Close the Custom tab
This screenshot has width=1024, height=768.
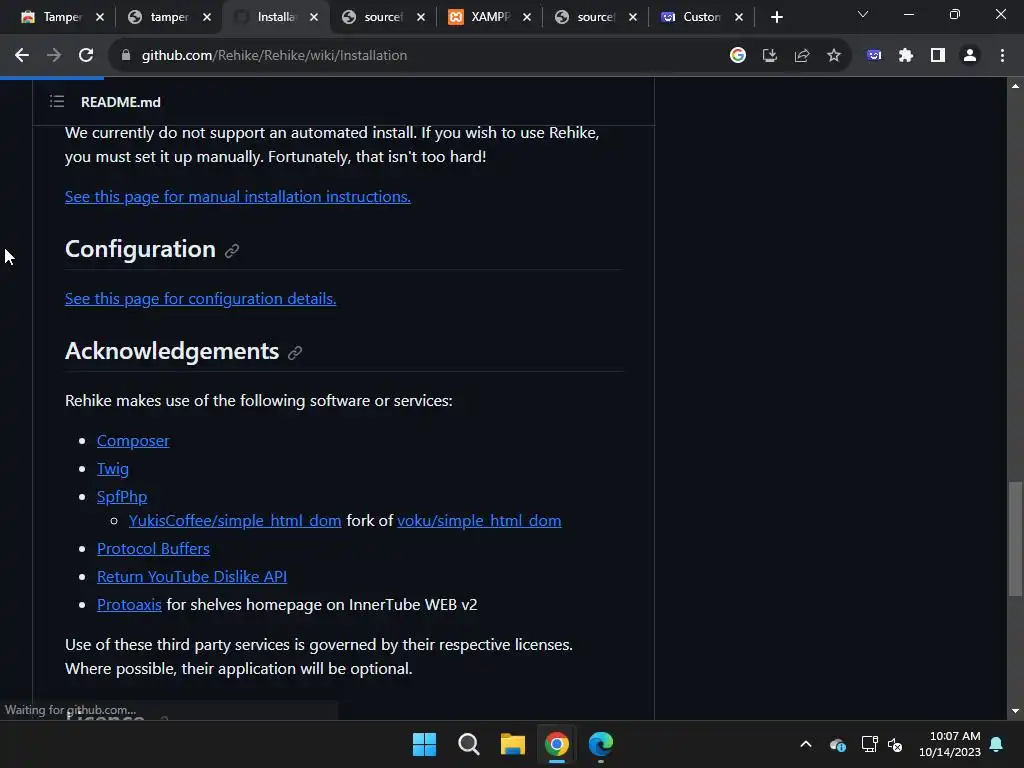[x=739, y=17]
